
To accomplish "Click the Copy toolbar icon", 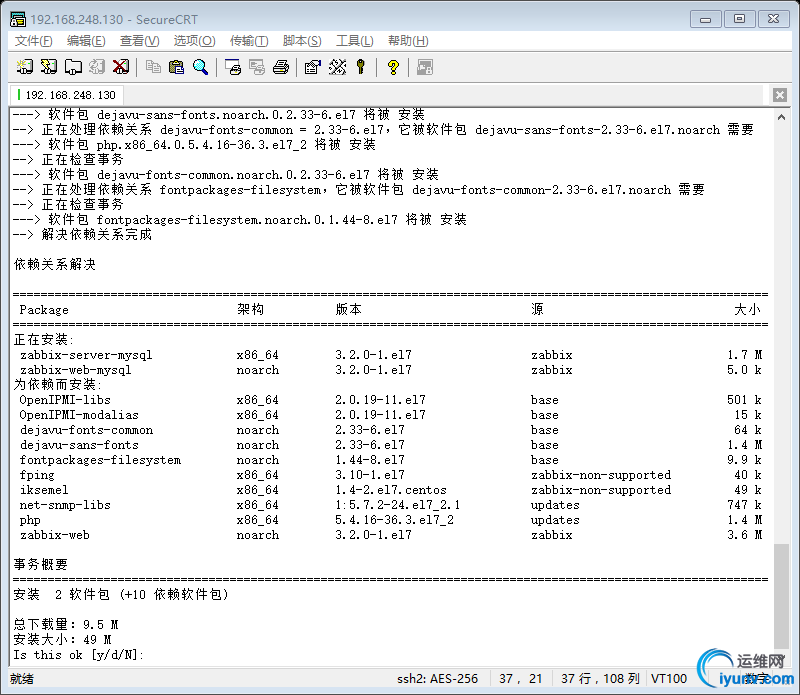I will click(153, 67).
